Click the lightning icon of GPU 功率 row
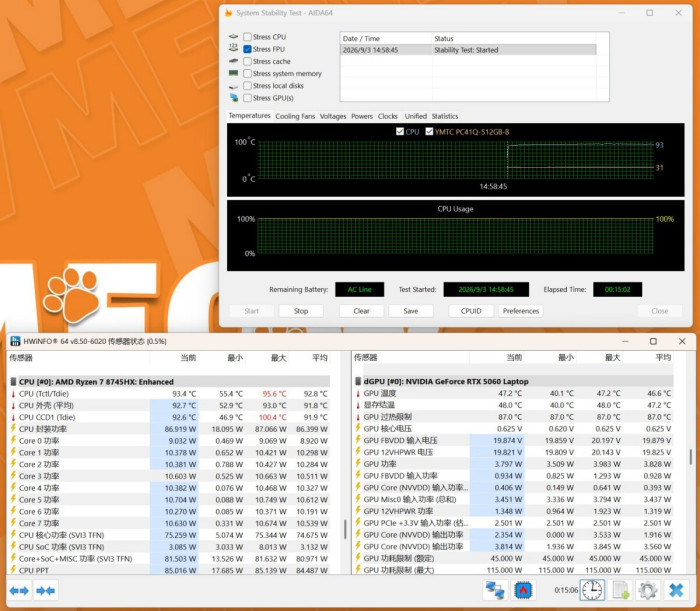 click(x=358, y=463)
